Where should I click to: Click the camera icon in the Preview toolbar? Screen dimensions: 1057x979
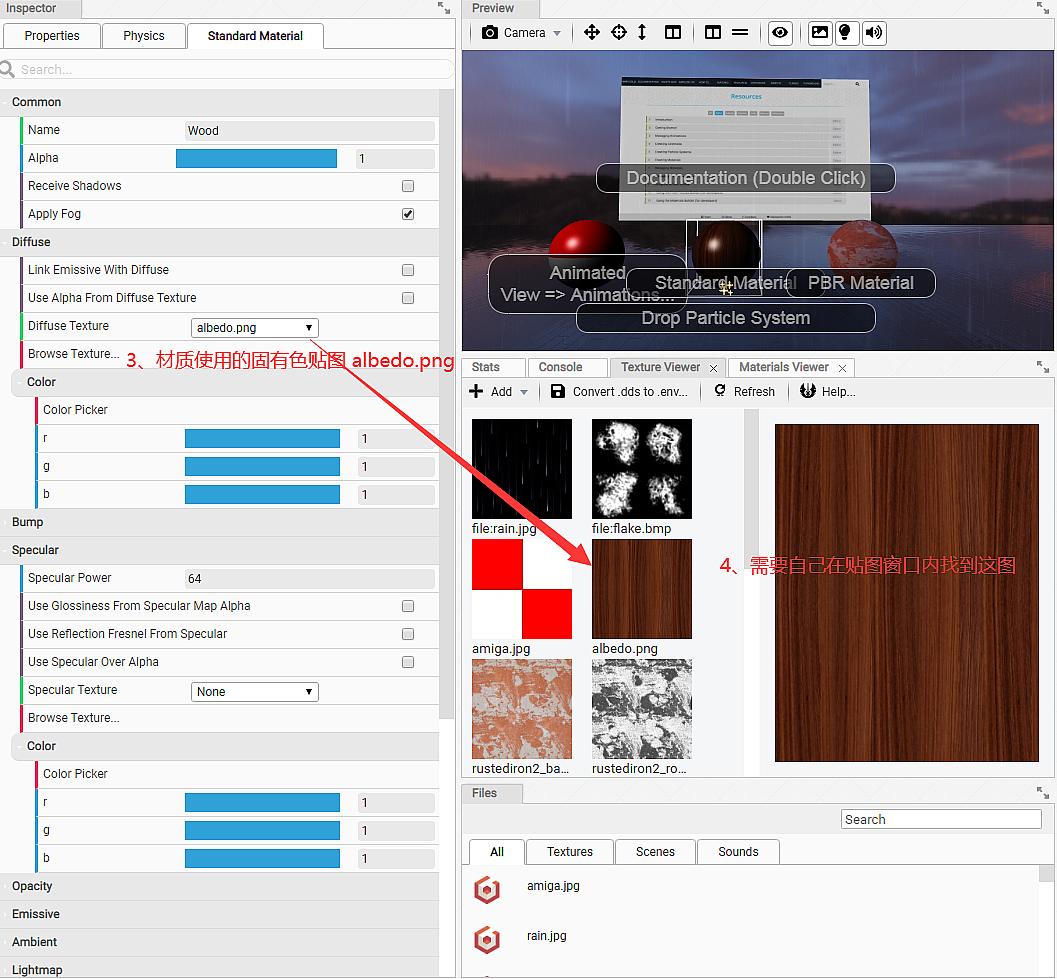pos(489,32)
